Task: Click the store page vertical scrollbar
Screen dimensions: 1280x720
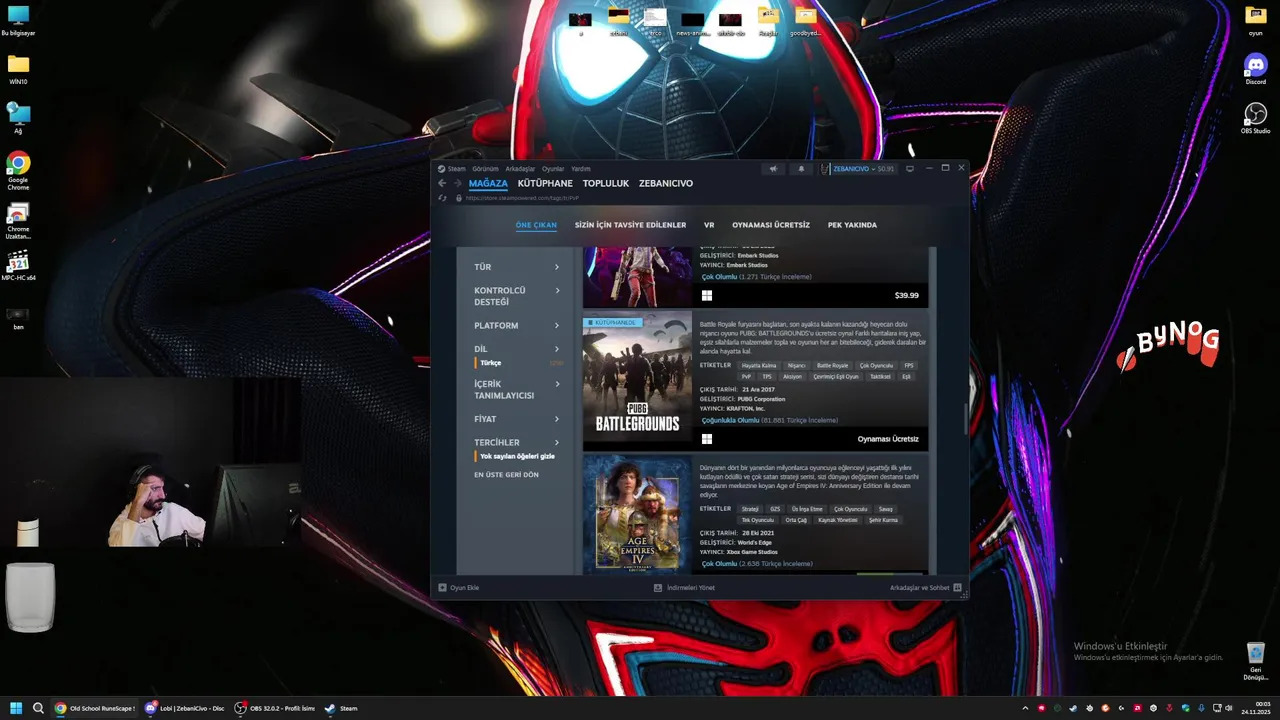Action: [x=965, y=418]
